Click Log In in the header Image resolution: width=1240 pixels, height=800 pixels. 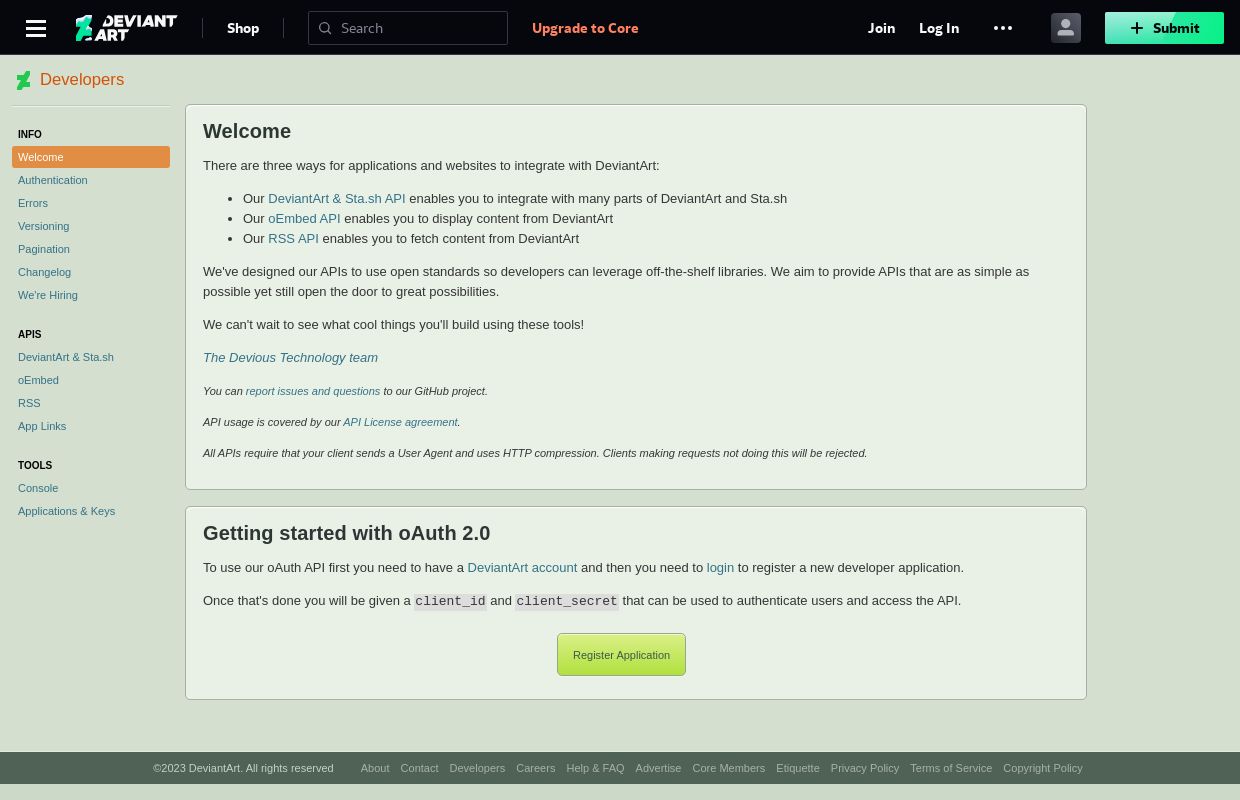click(x=939, y=28)
